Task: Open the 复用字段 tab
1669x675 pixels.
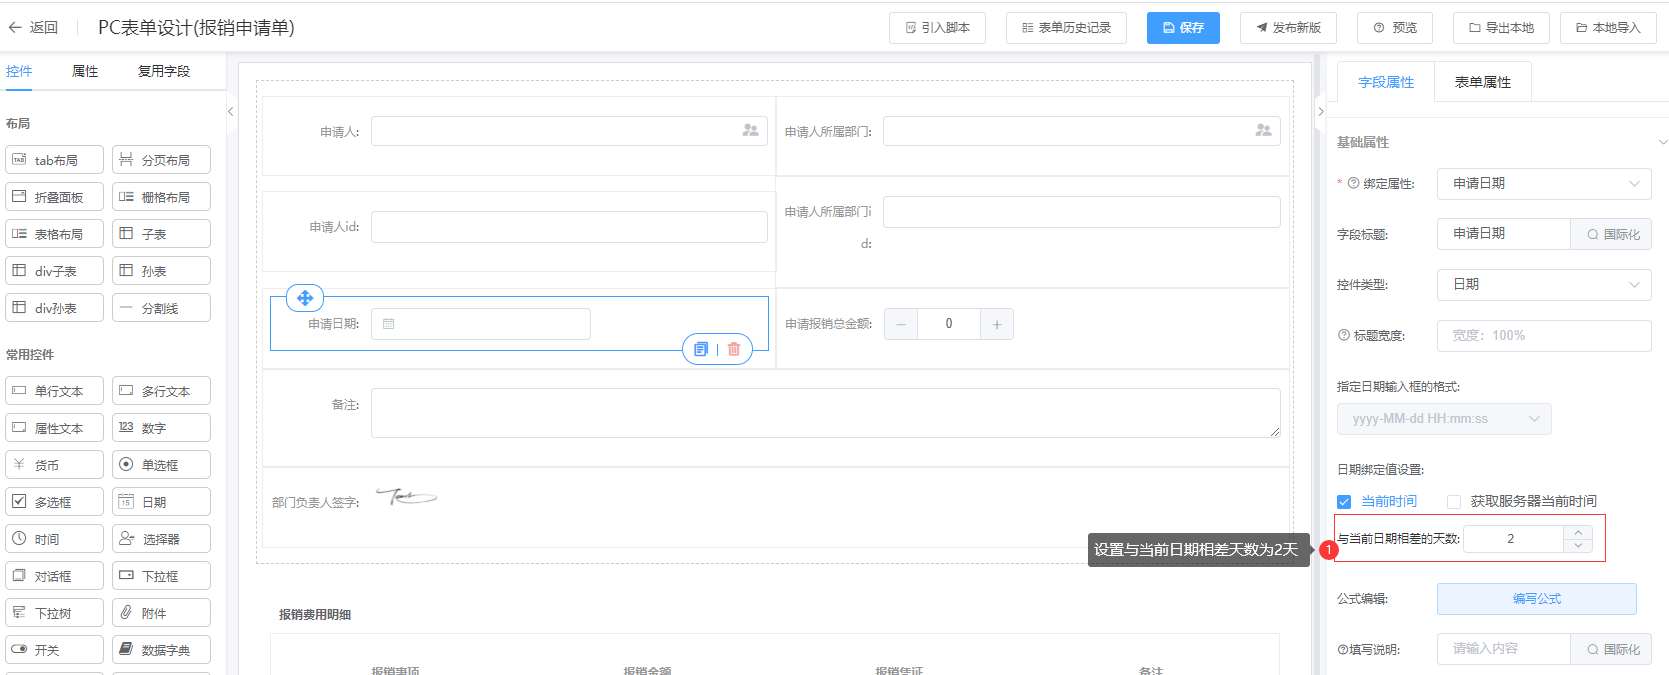Action: point(164,71)
